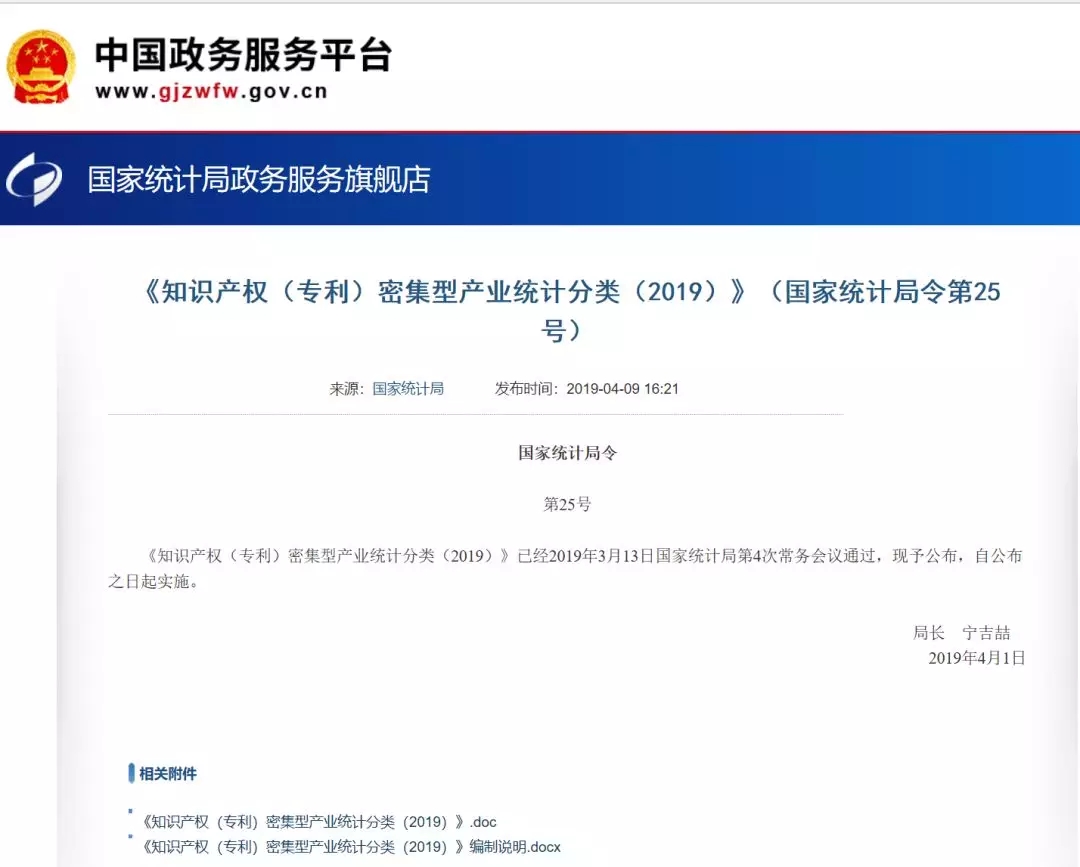Screen dimensions: 1080x867
Task: Click the 来源 label
Action: click(346, 388)
